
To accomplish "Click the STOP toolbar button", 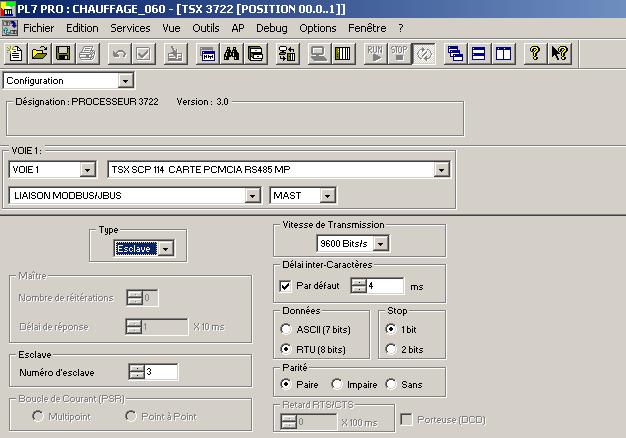I will coord(399,54).
